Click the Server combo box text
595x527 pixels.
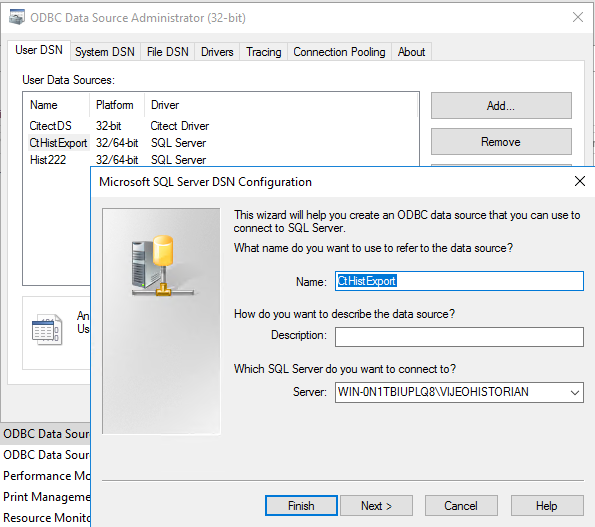pos(433,392)
